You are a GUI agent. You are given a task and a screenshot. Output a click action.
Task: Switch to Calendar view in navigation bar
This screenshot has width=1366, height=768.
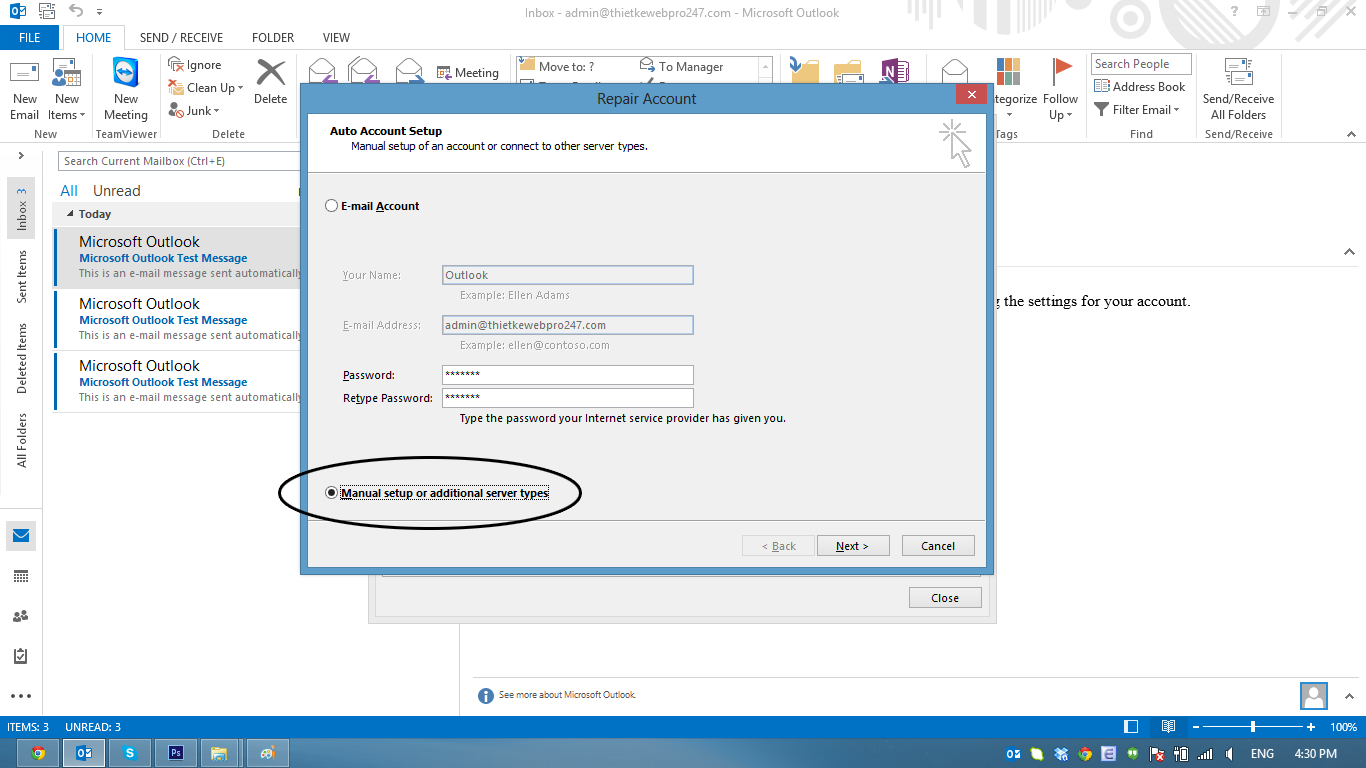(21, 576)
